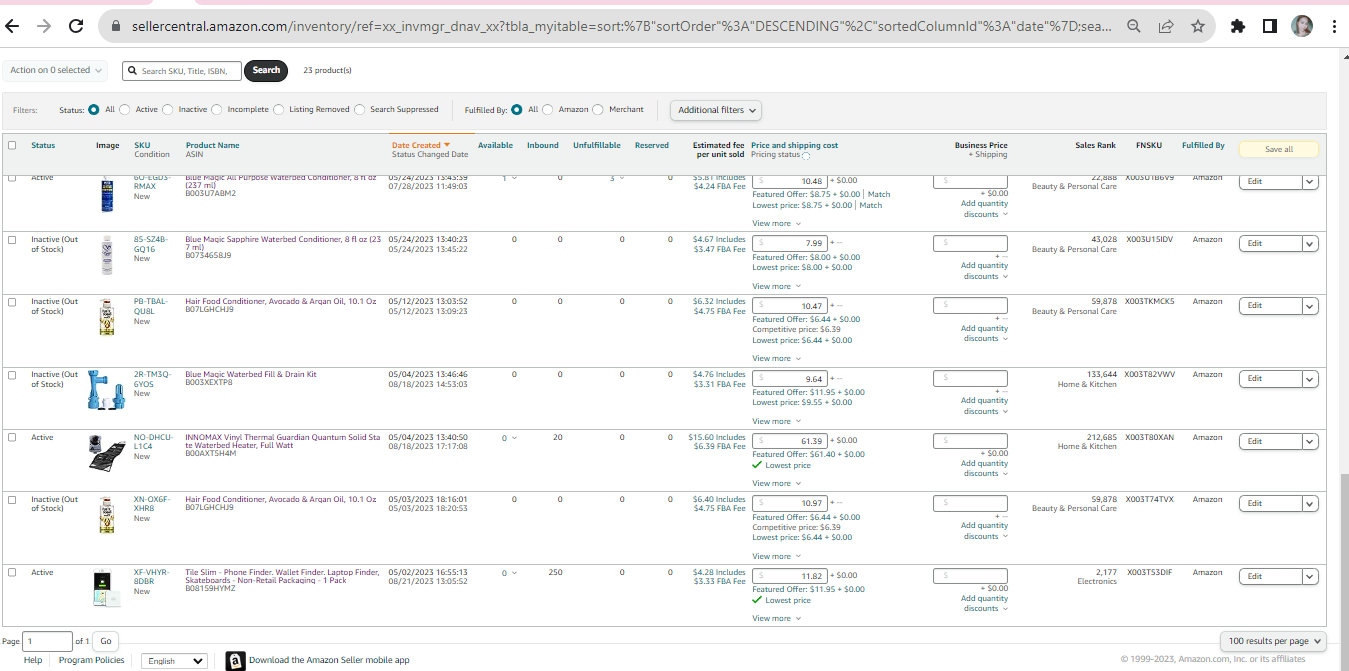Image resolution: width=1349 pixels, height=671 pixels.
Task: Open the Blue Magic Waterbed Fill & Drain Kit image
Action: coord(107,391)
